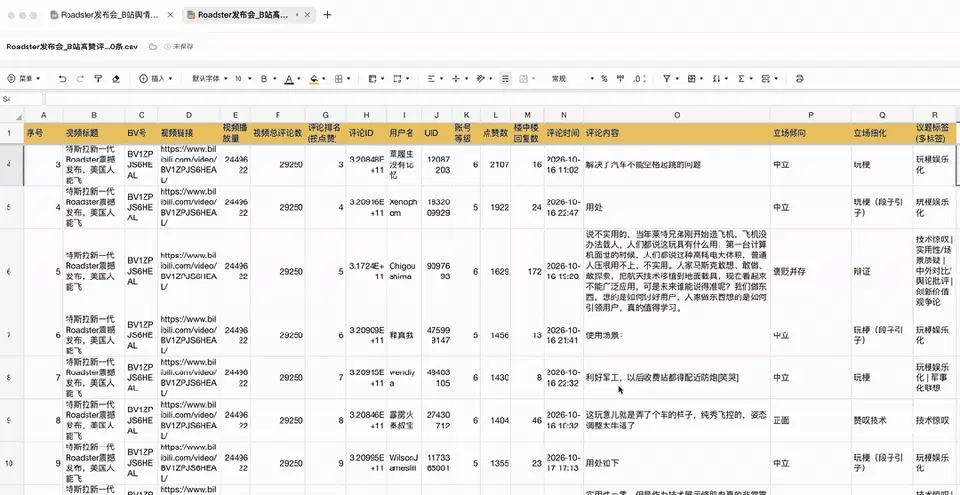Click the formula bar input
960x495 pixels.
[x=501, y=99]
